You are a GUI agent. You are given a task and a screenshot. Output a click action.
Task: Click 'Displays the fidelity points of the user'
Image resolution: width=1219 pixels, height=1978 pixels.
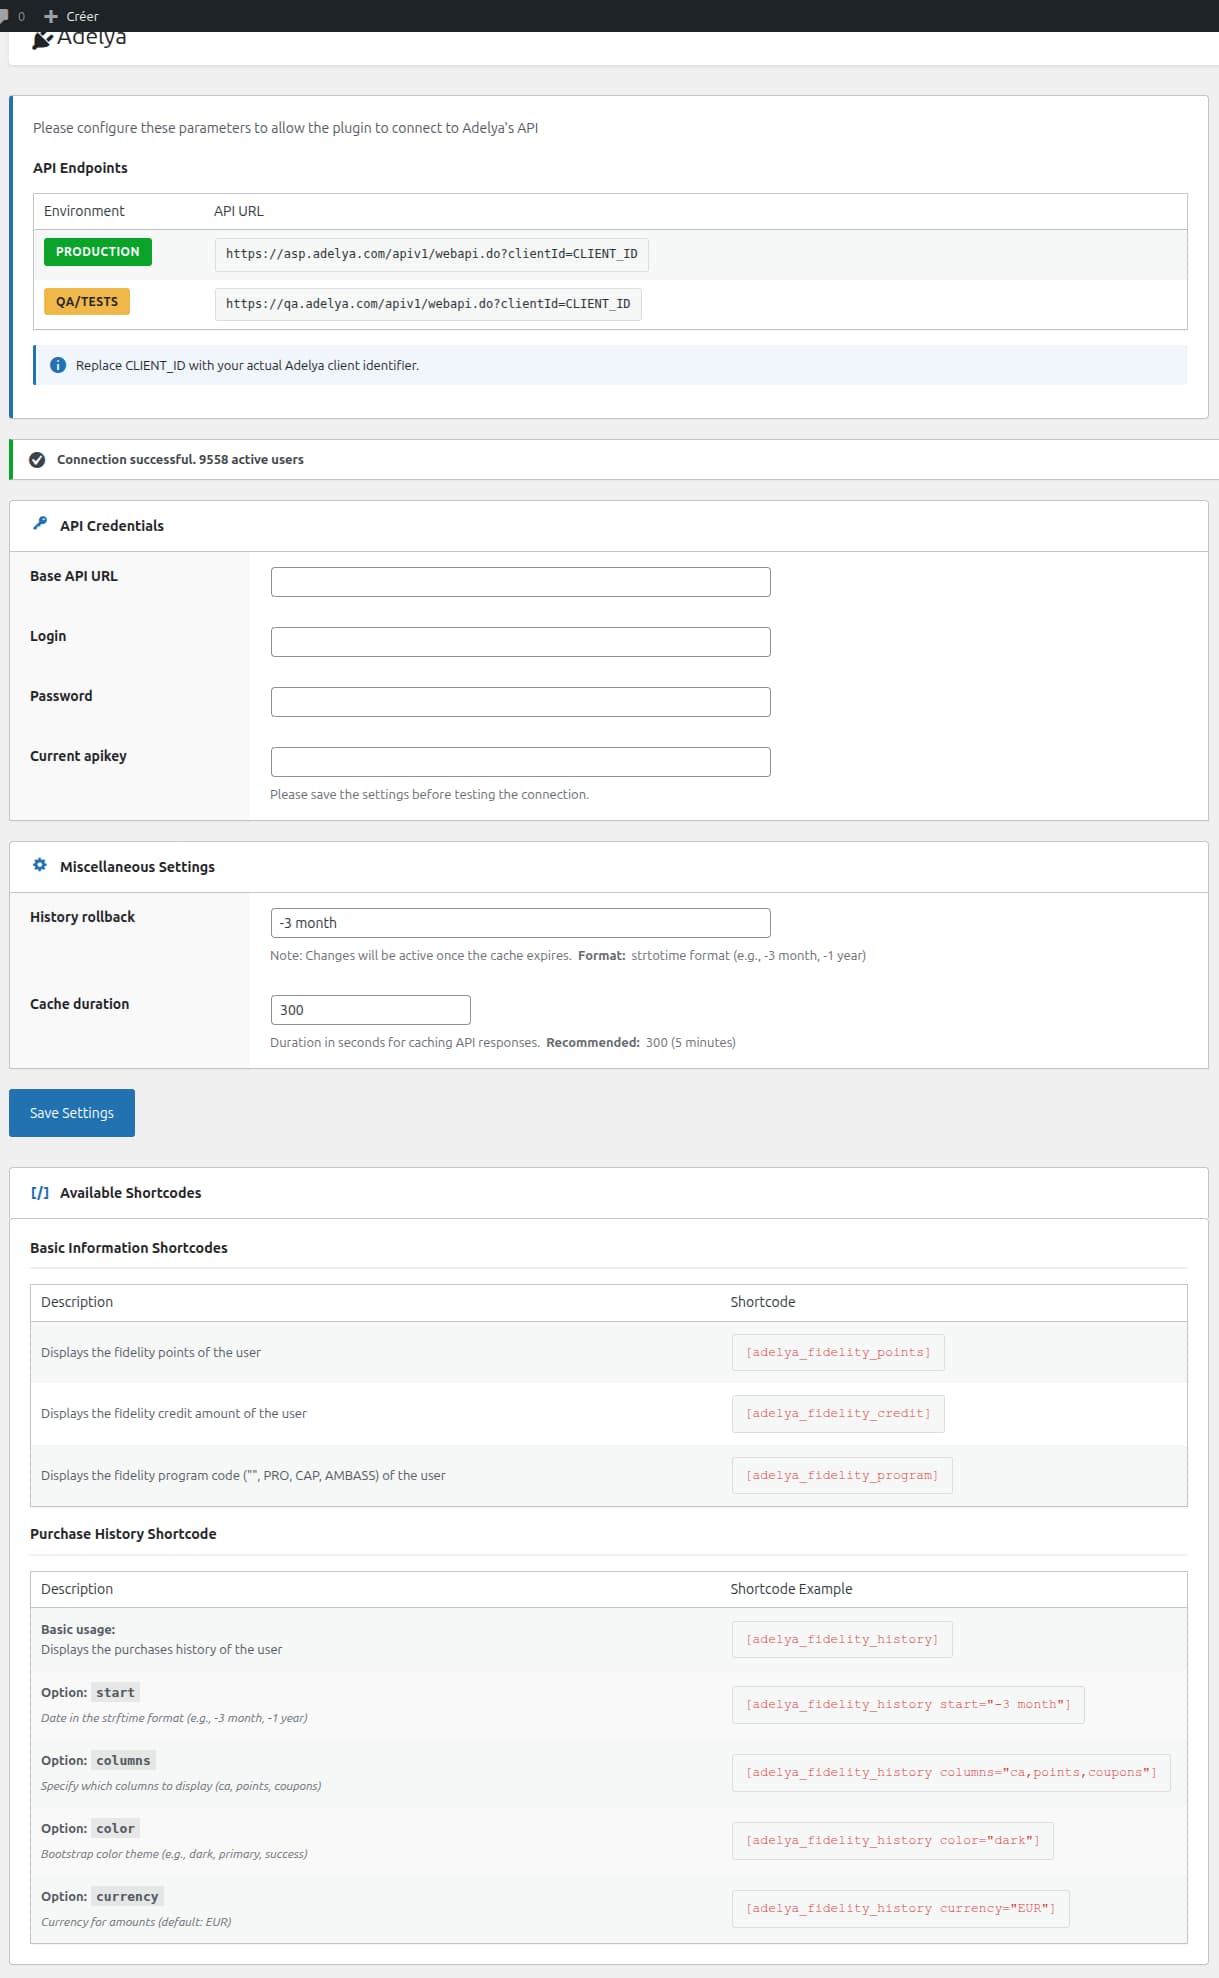(x=151, y=1353)
